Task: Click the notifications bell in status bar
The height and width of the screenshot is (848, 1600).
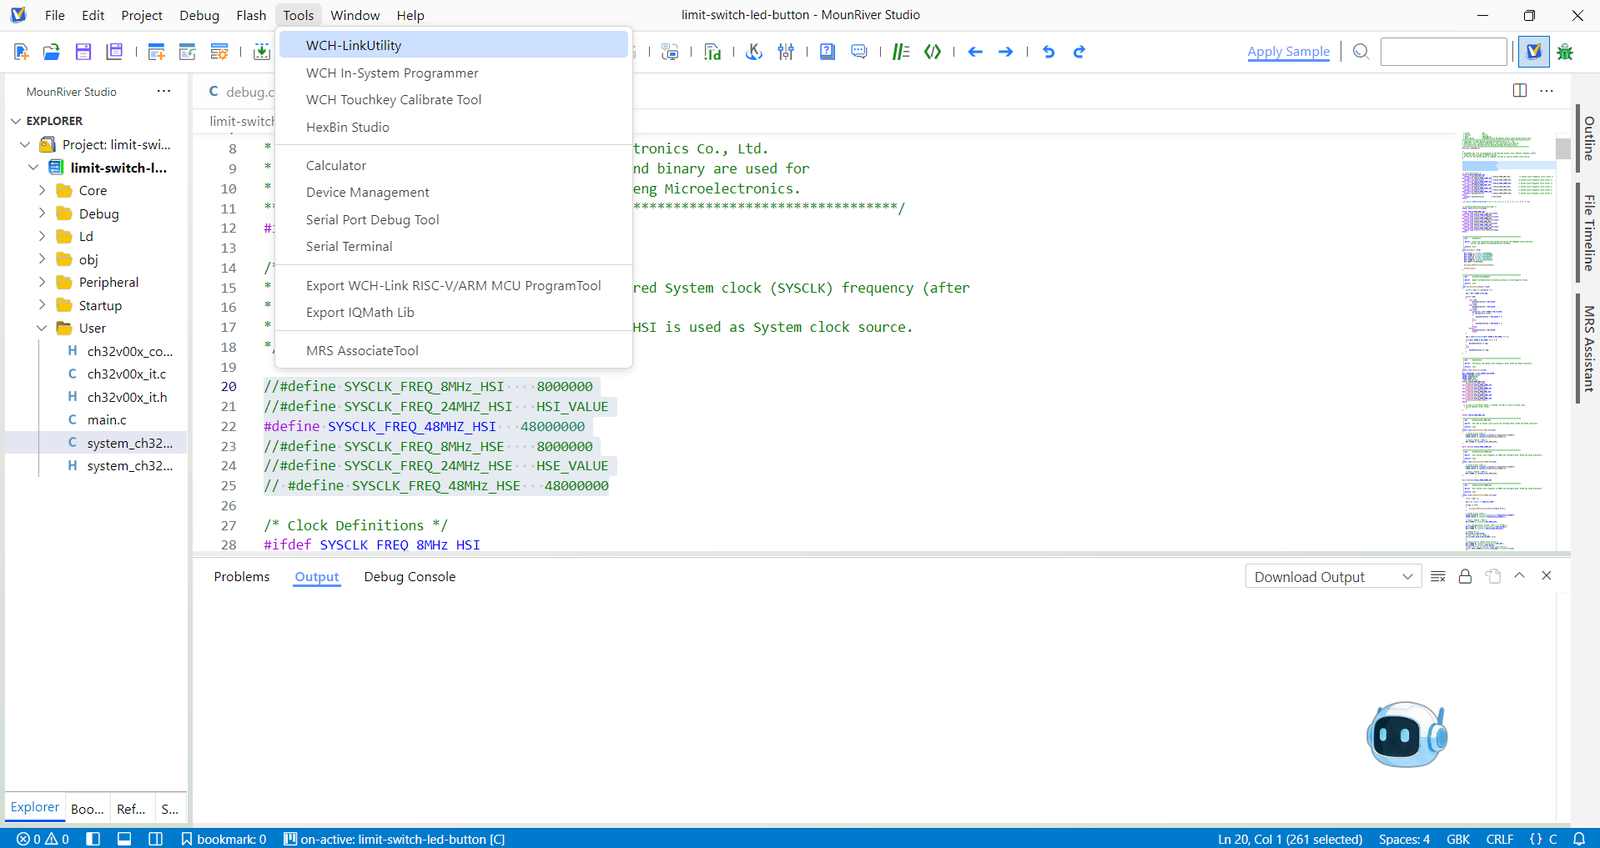Action: [1579, 839]
